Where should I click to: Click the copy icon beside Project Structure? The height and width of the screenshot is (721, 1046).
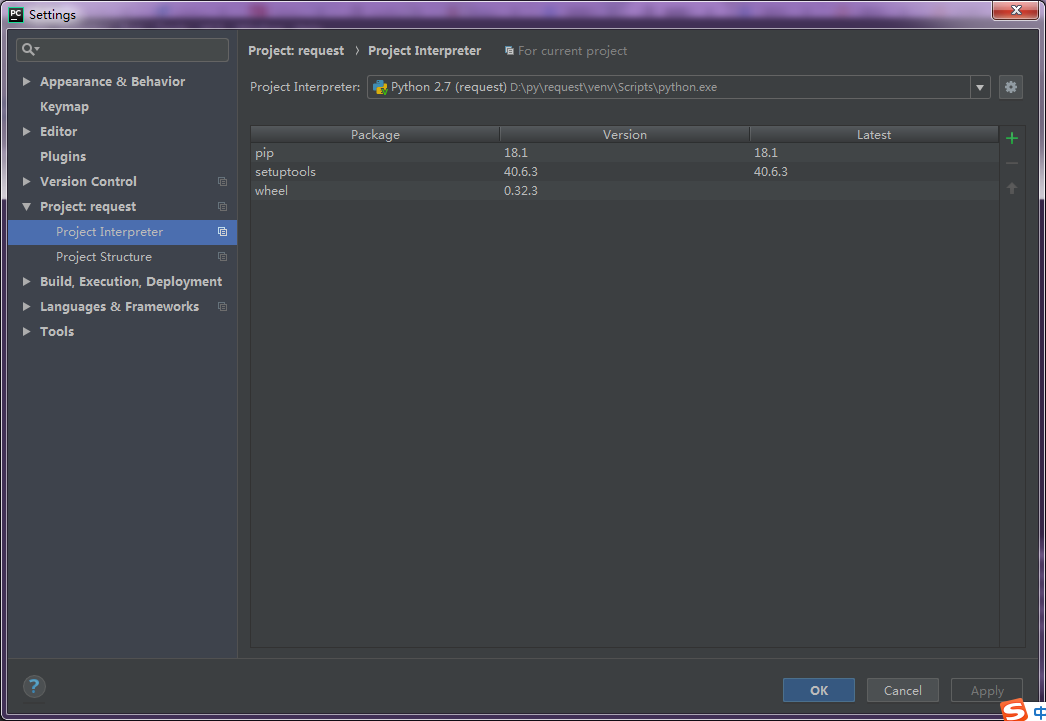point(222,257)
